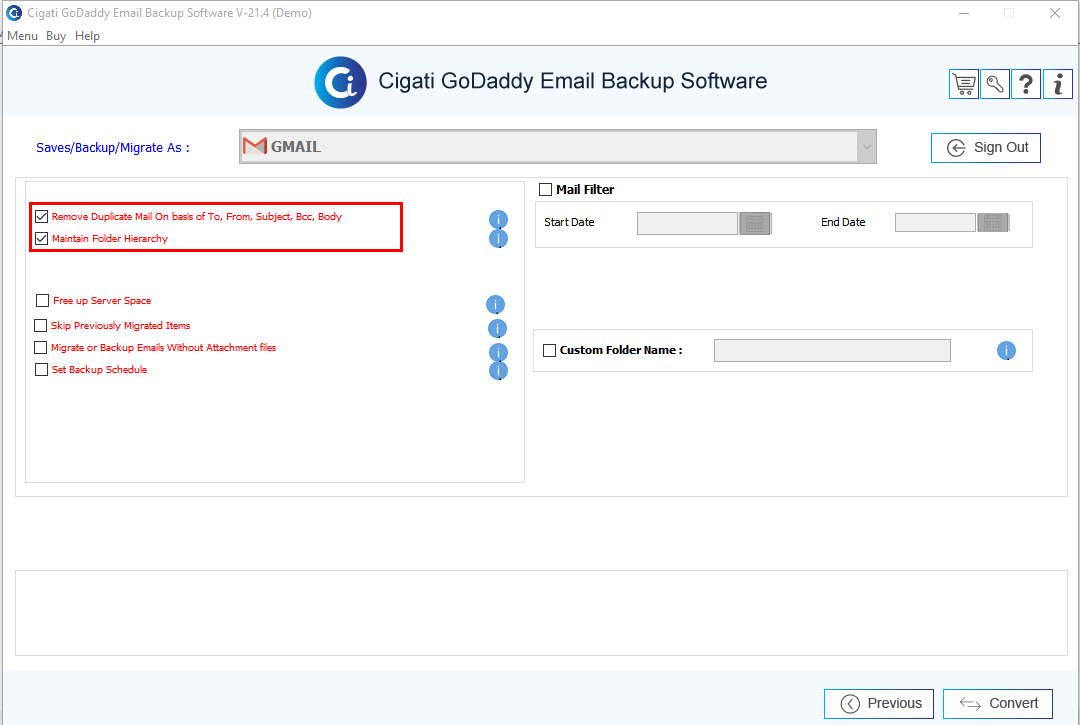Screen dimensions: 1080x725
Task: Open the Buy menu
Action: [56, 36]
